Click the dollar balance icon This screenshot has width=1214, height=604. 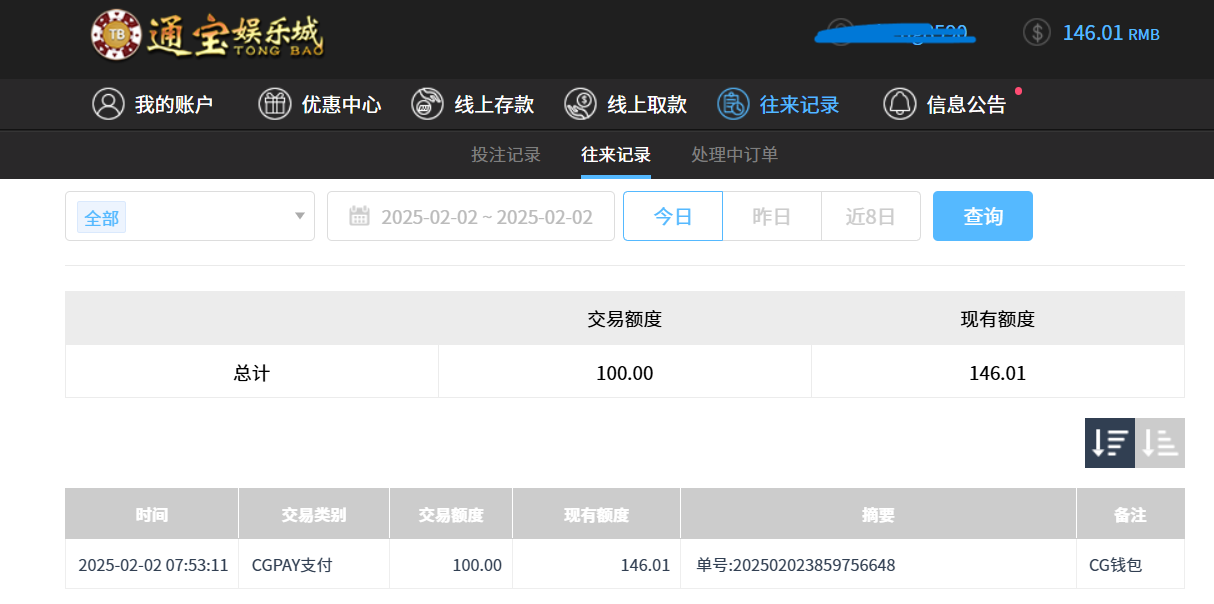tap(1037, 32)
